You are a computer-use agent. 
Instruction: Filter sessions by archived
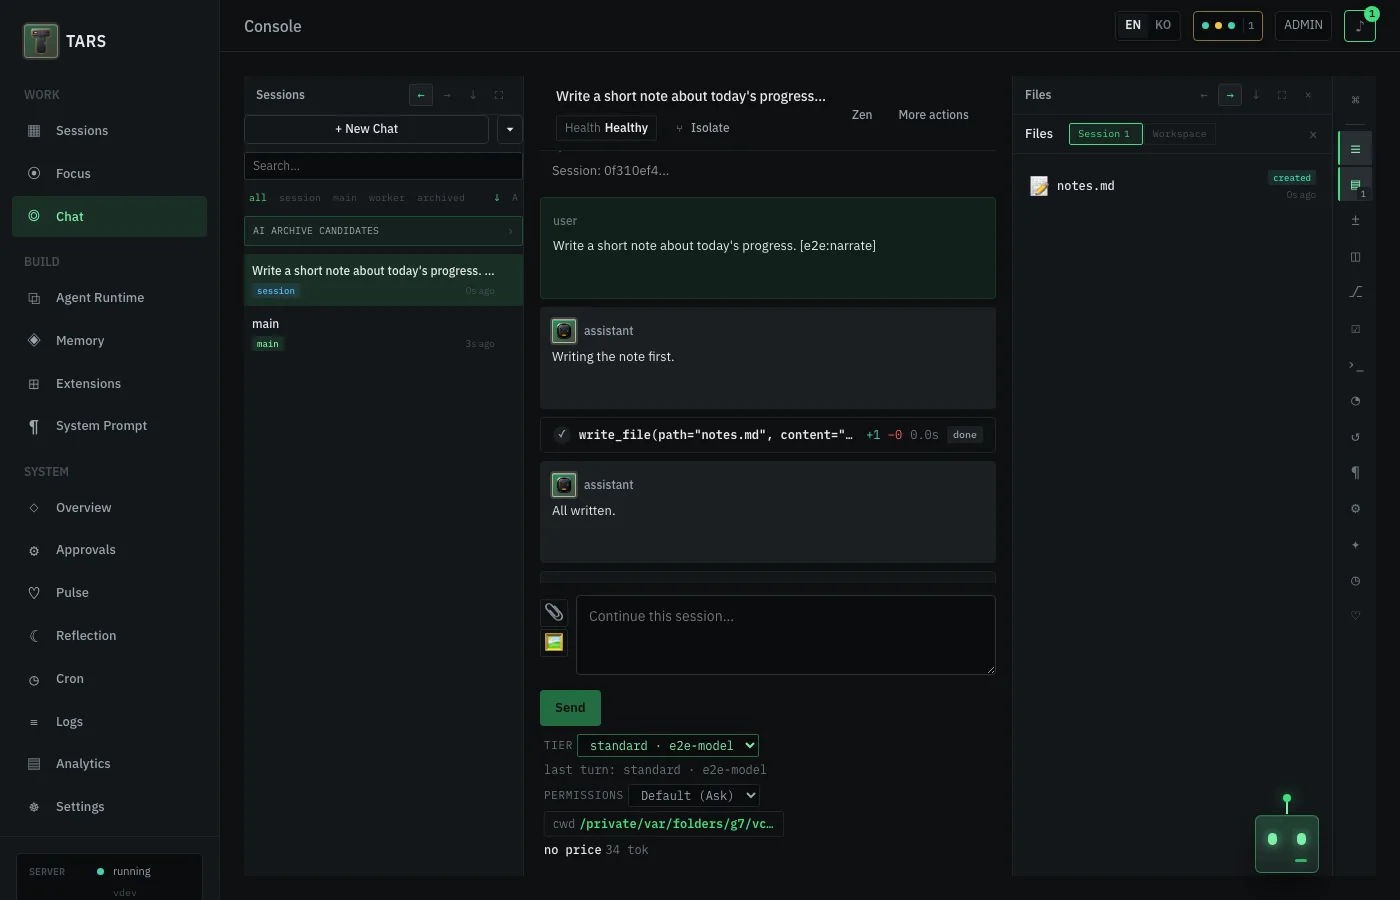coord(441,198)
